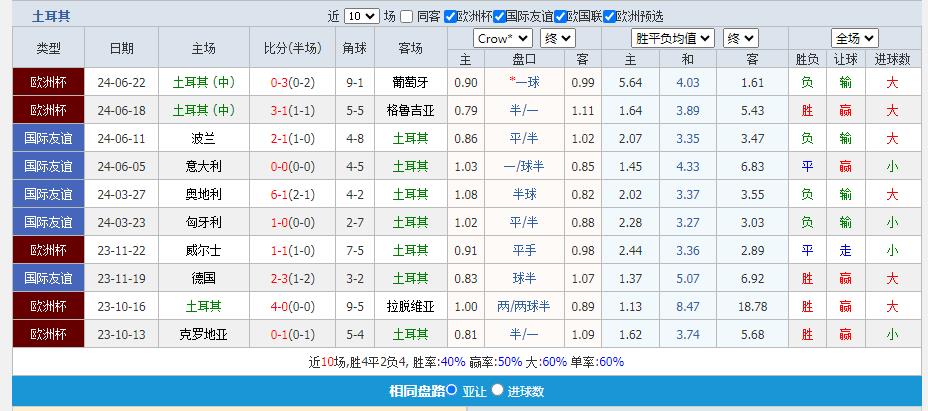Expand the Crow* bookmaker dropdown
This screenshot has width=928, height=411.
tap(504, 38)
